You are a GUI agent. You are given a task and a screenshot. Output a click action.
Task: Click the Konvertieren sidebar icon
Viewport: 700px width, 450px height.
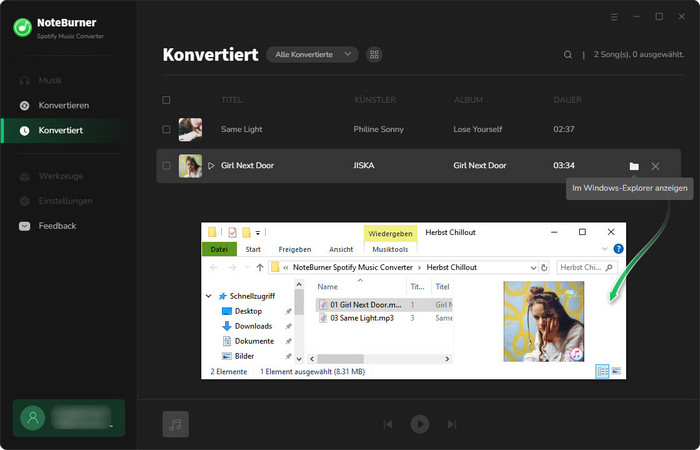click(x=25, y=105)
